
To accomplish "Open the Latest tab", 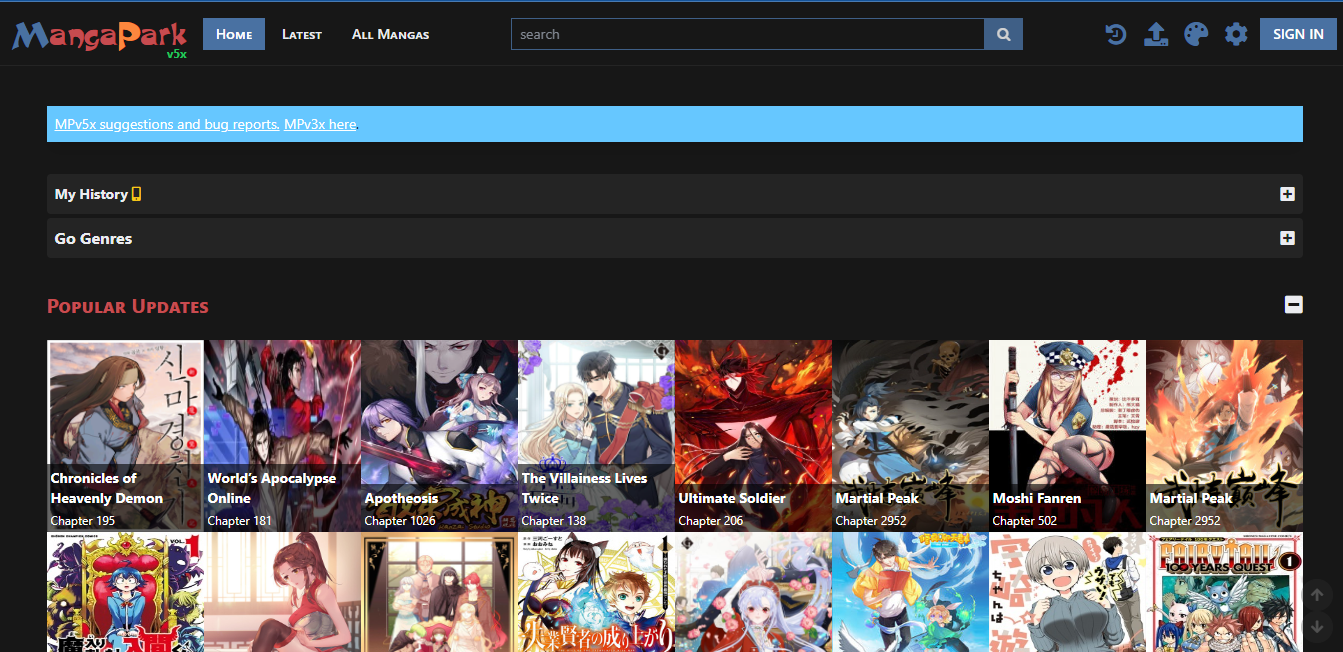I will pos(302,34).
